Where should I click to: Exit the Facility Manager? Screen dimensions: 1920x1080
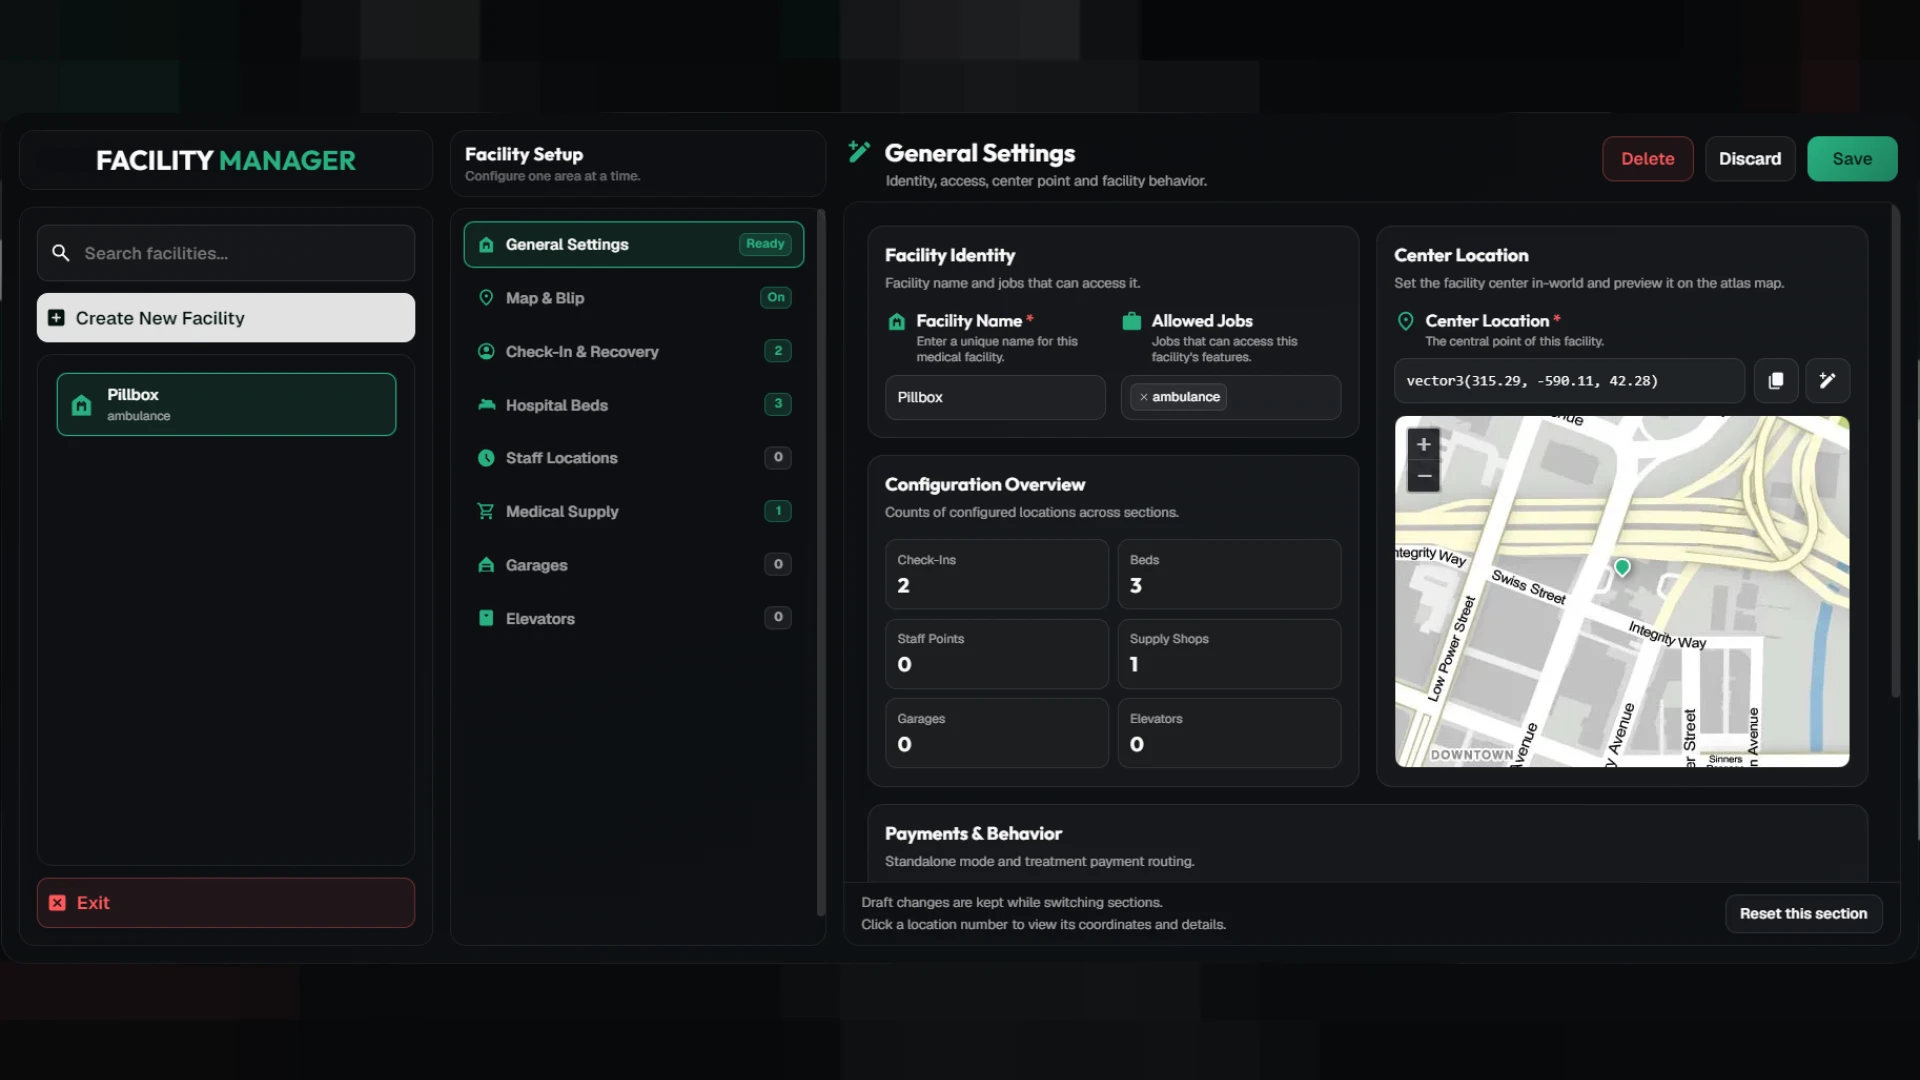(226, 903)
